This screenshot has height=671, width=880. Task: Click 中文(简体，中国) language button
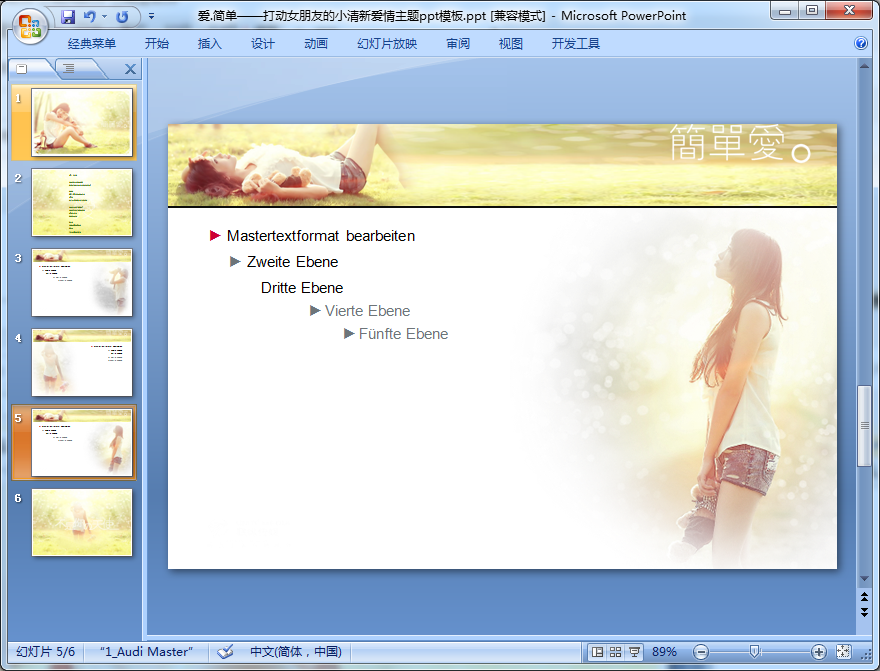pos(295,652)
